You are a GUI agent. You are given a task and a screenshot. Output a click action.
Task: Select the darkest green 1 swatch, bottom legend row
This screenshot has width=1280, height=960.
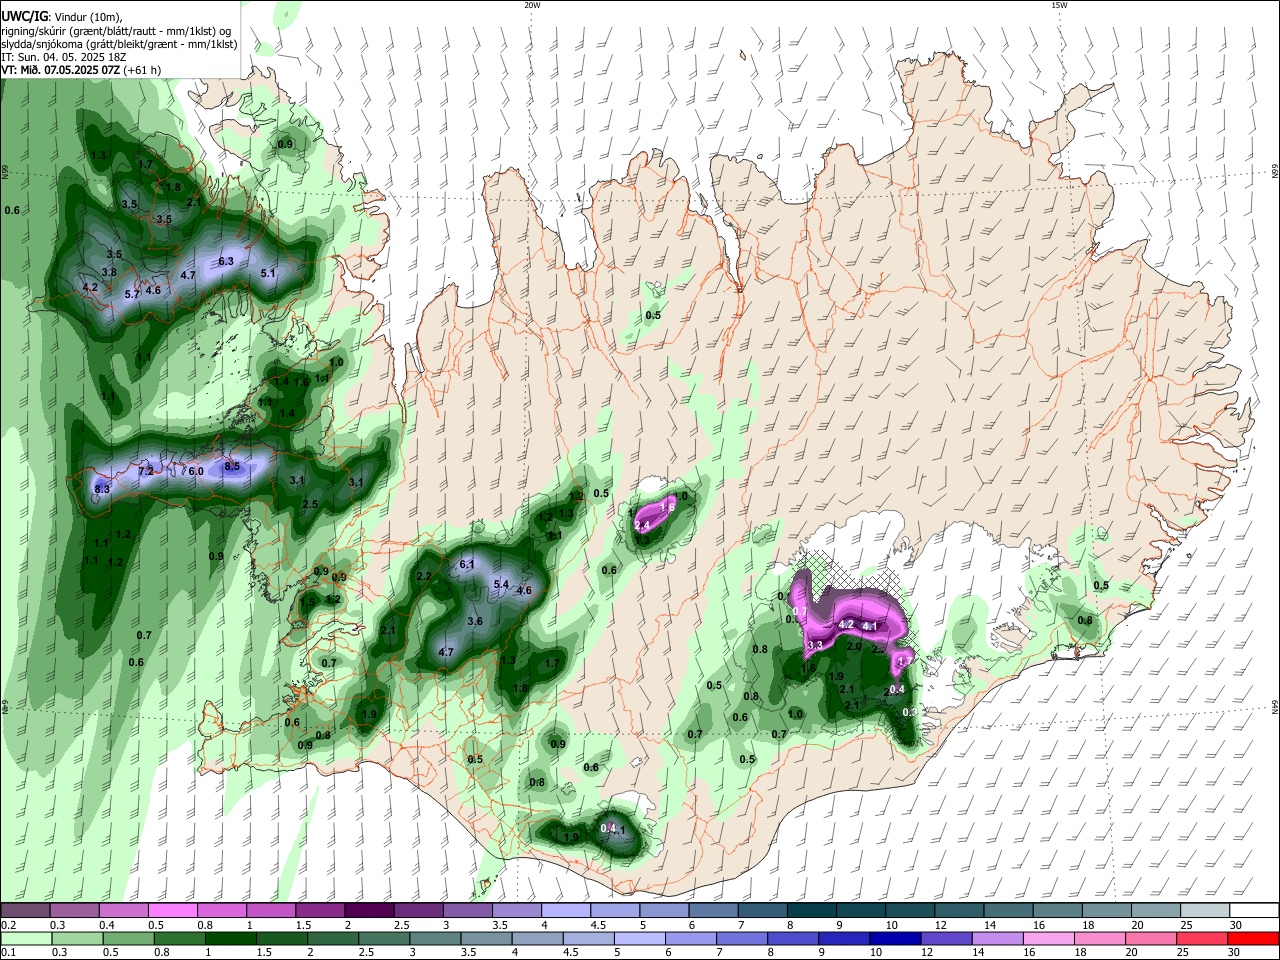point(230,938)
